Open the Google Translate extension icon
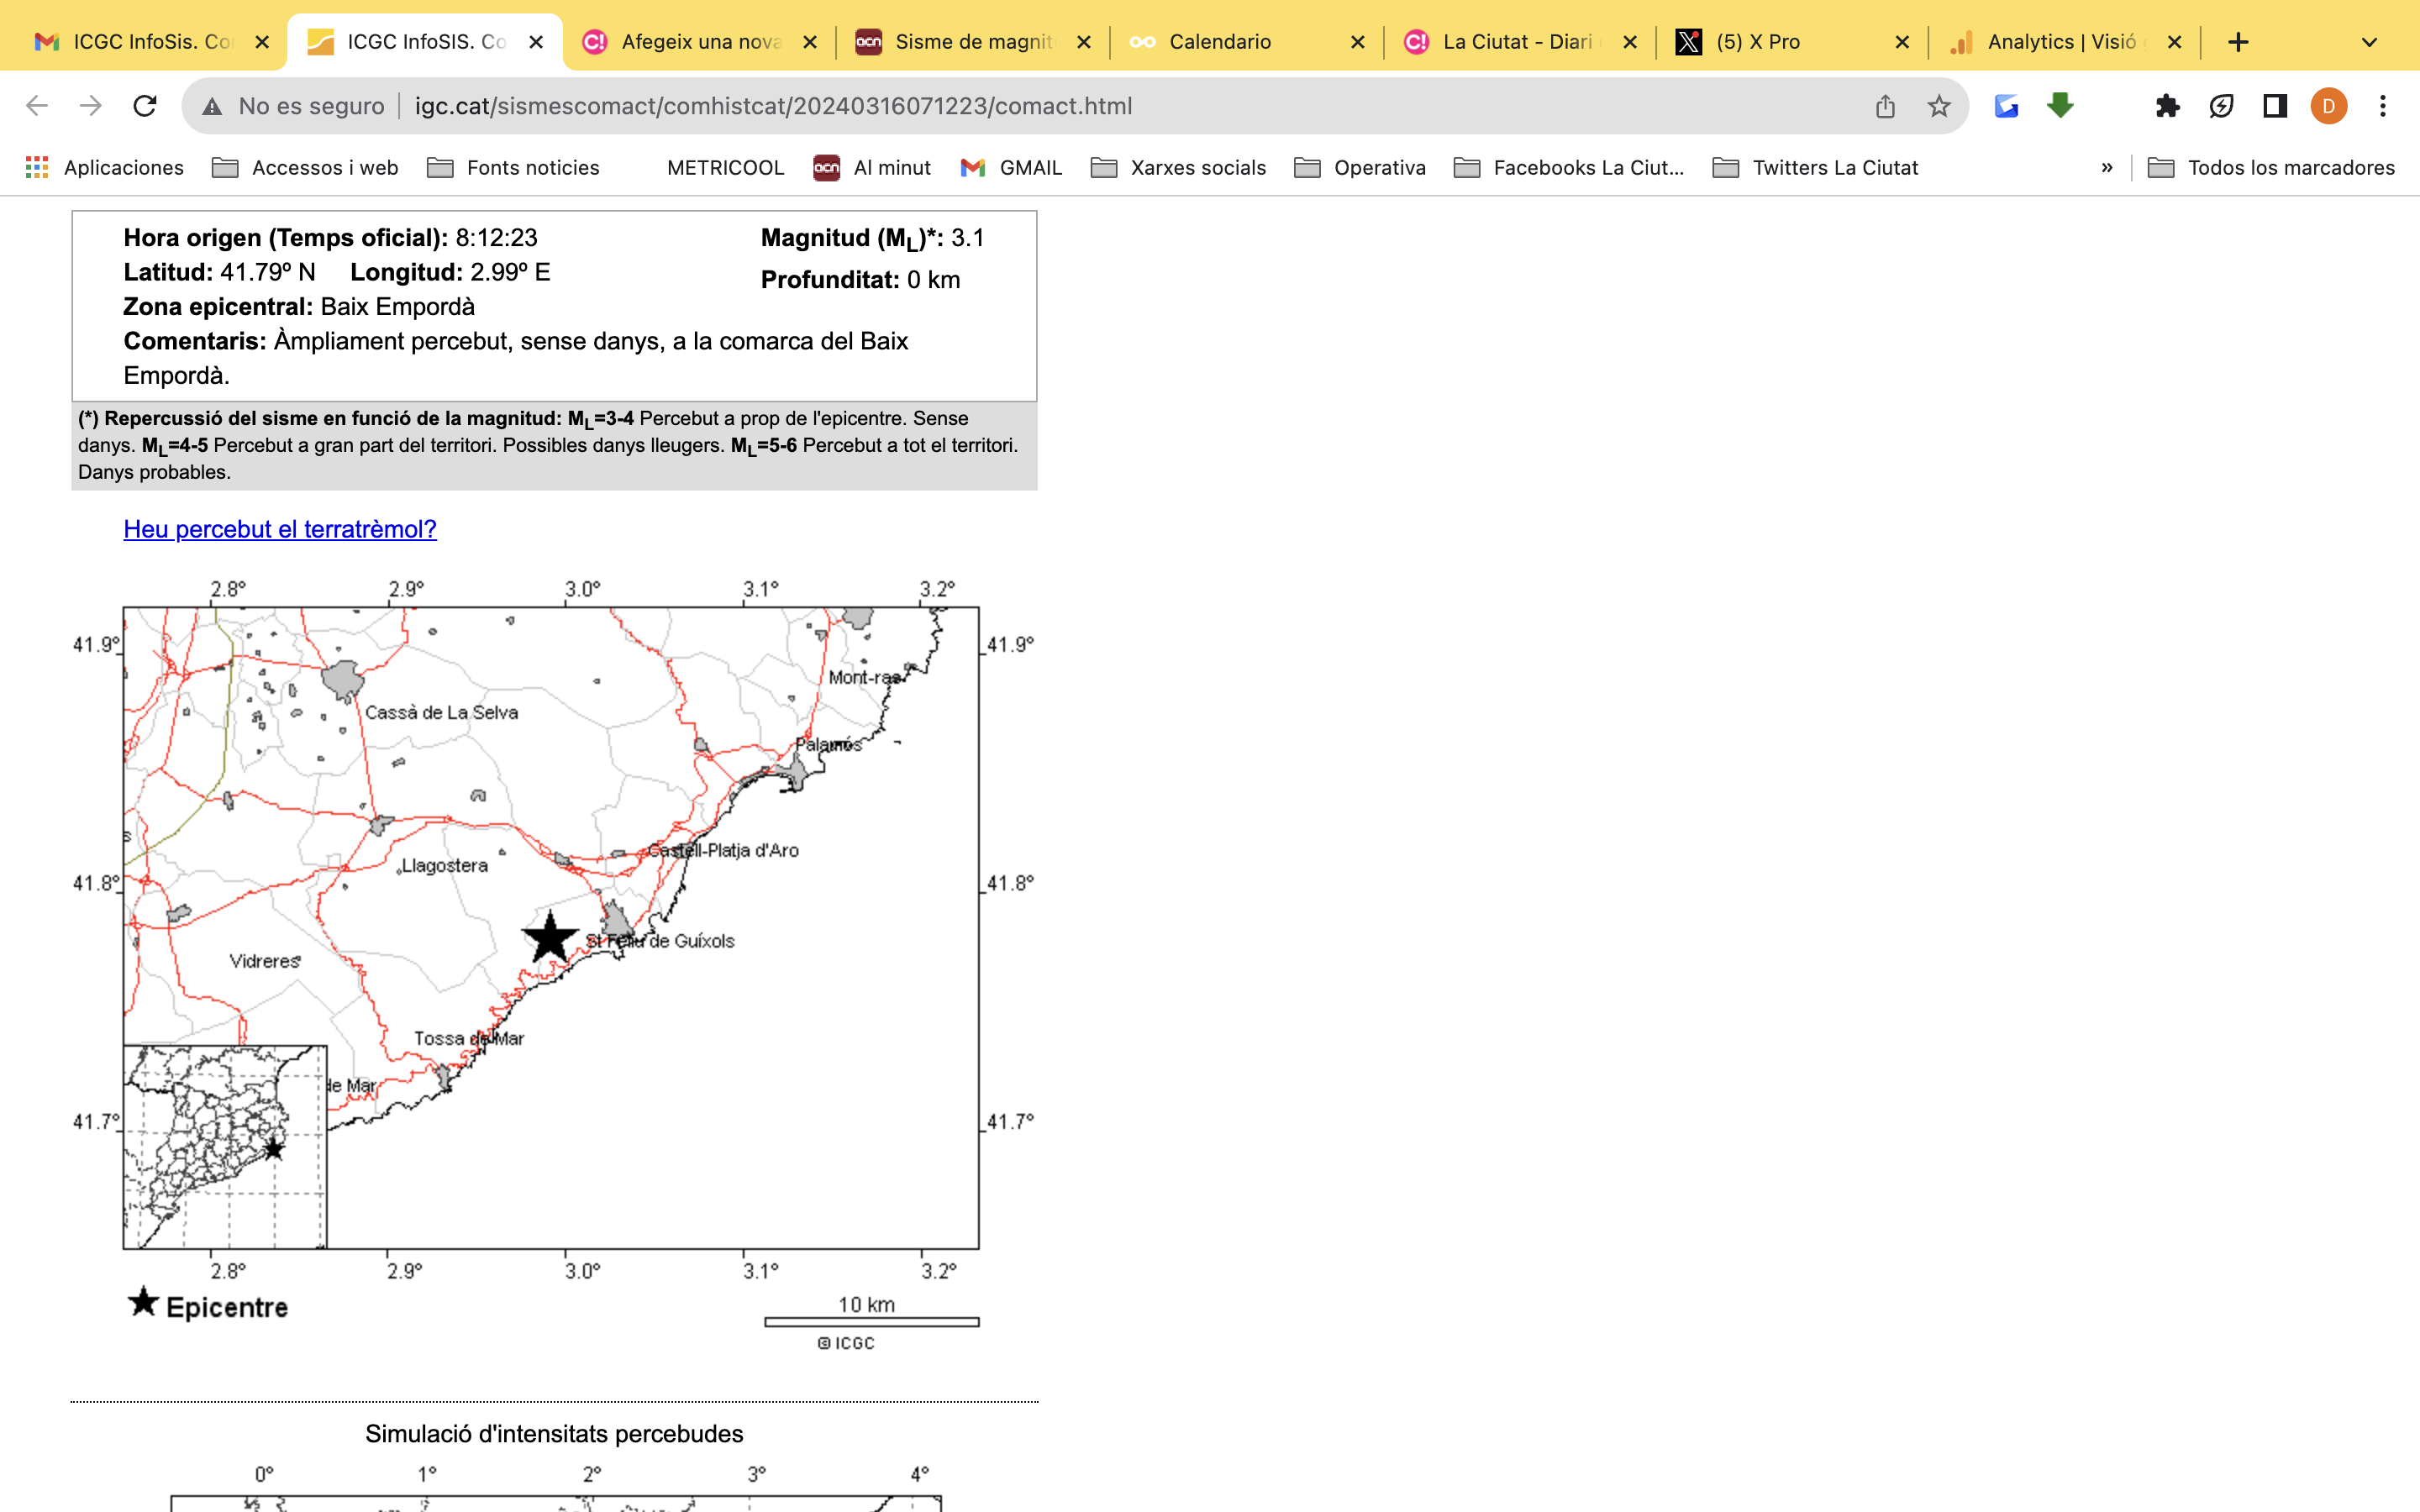 pos(2006,106)
